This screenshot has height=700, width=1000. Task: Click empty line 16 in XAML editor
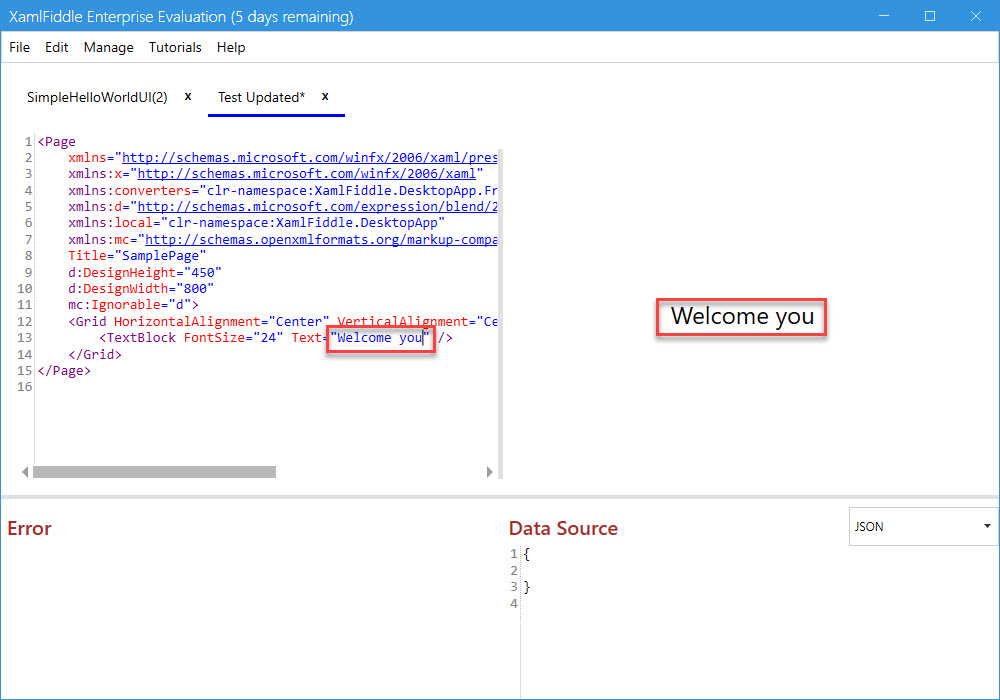click(267, 387)
